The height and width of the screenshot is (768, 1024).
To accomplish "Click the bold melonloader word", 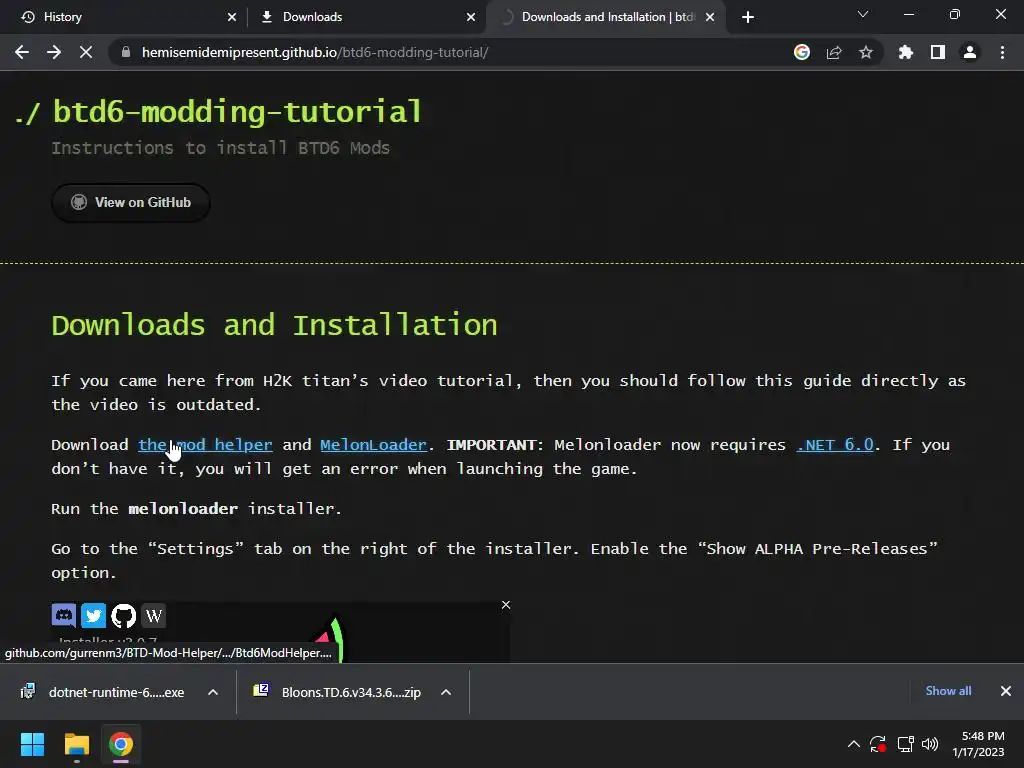I will tap(183, 509).
